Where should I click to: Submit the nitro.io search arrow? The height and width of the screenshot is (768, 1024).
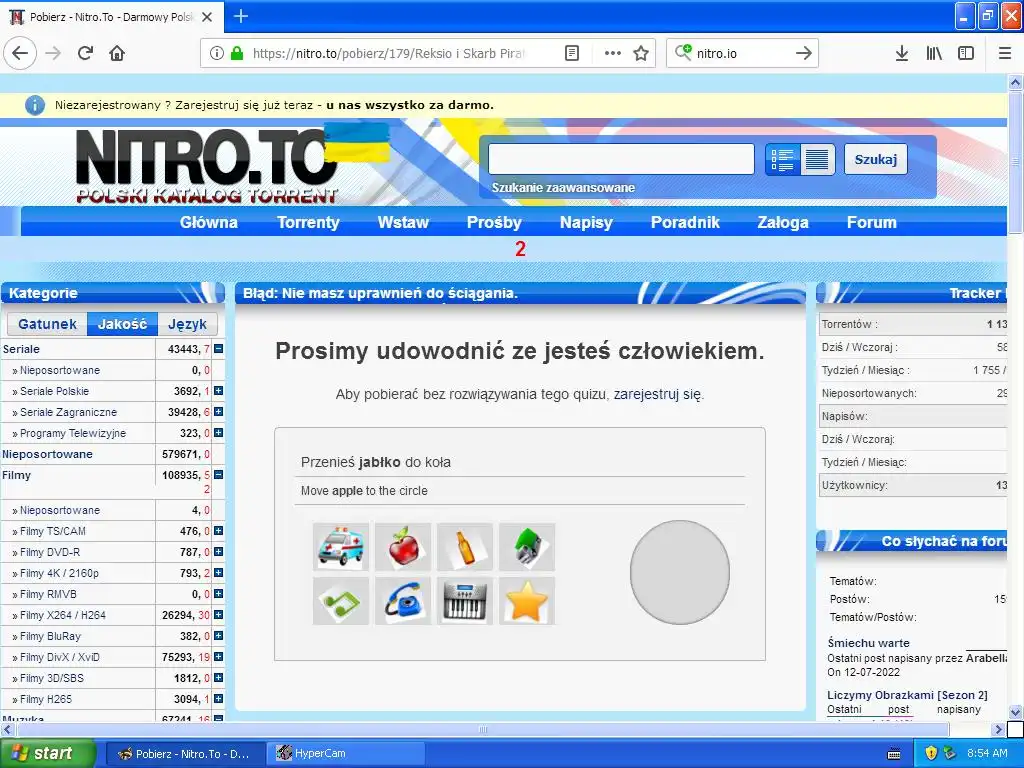[x=803, y=53]
